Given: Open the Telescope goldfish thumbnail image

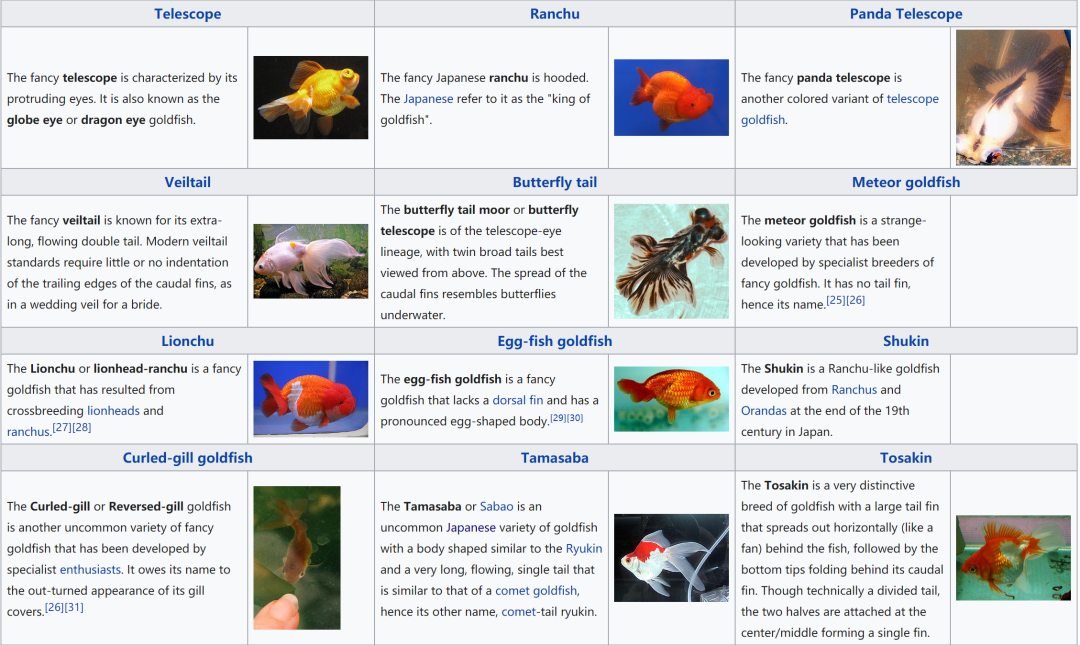Looking at the screenshot, I should click(x=311, y=97).
